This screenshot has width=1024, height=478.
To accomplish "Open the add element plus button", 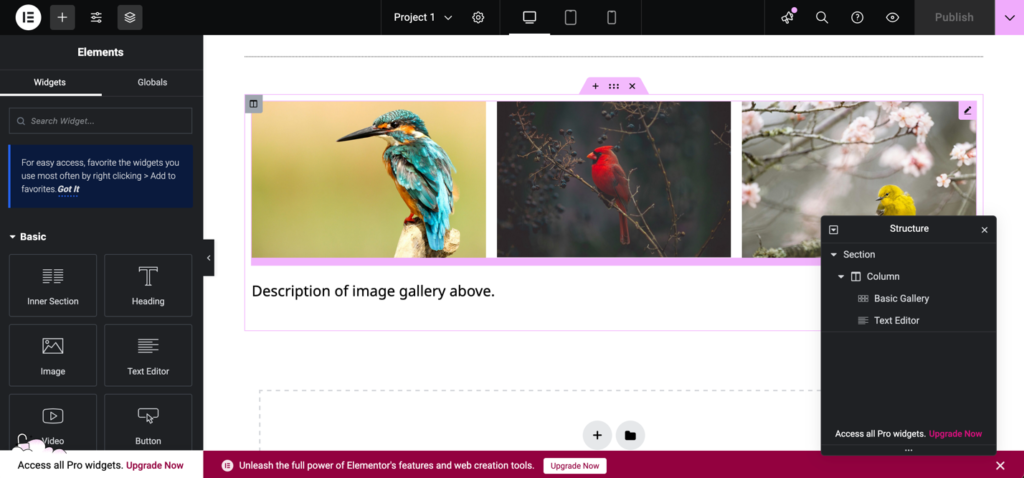I will tap(62, 18).
